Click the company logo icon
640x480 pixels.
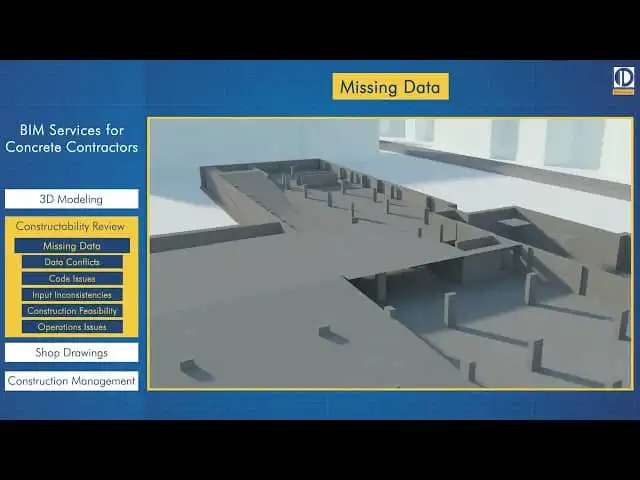pyautogui.click(x=623, y=80)
